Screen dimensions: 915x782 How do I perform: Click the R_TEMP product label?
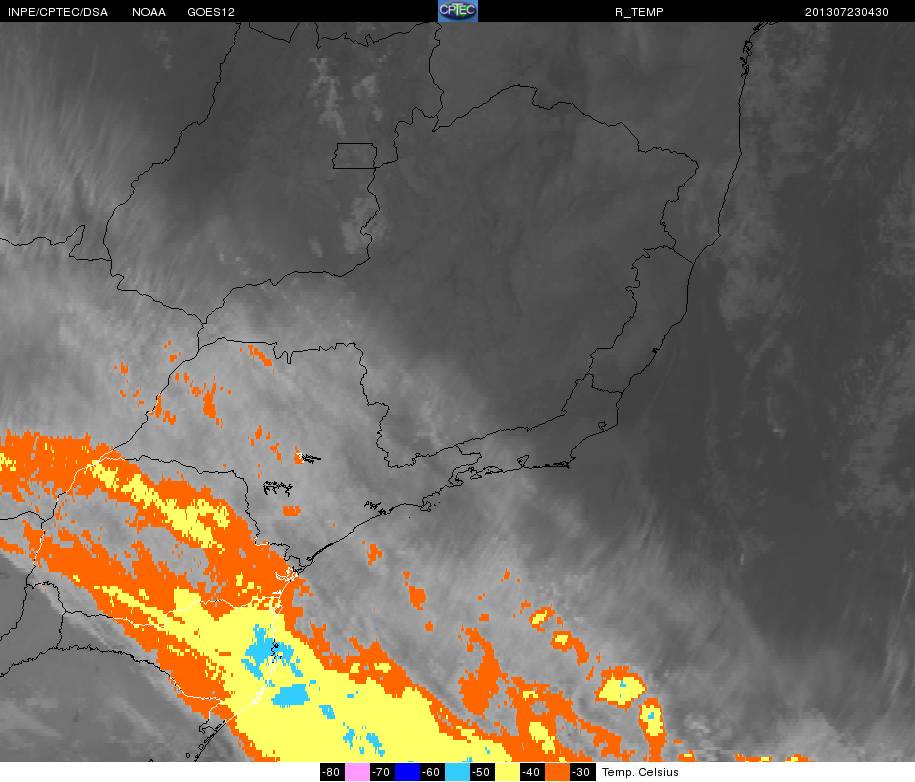[x=639, y=12]
